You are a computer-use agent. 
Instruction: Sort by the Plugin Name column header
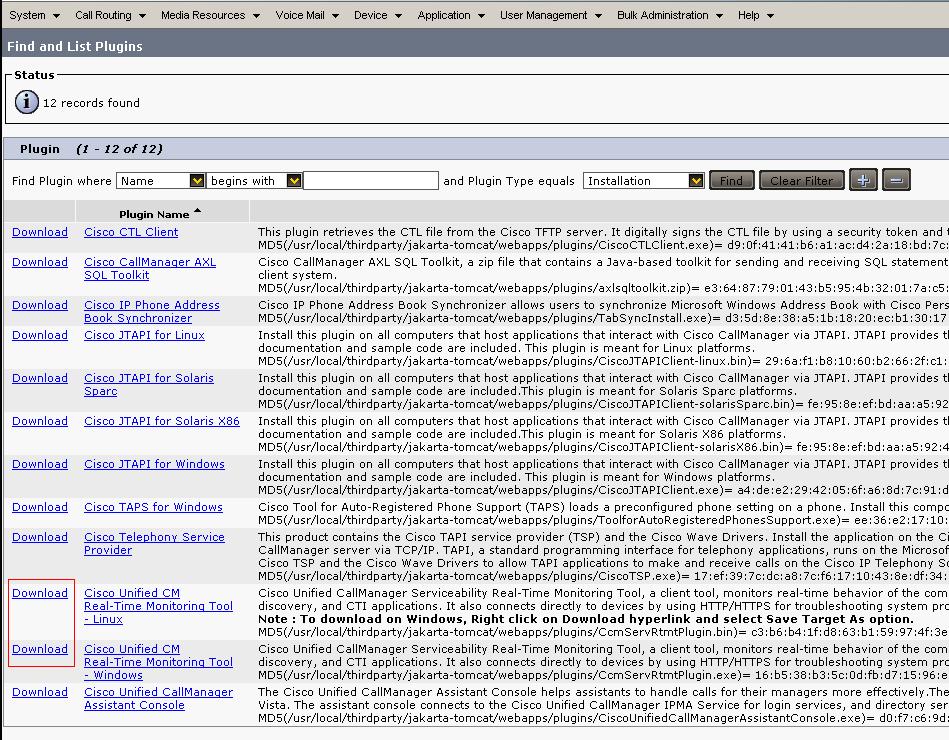click(154, 214)
